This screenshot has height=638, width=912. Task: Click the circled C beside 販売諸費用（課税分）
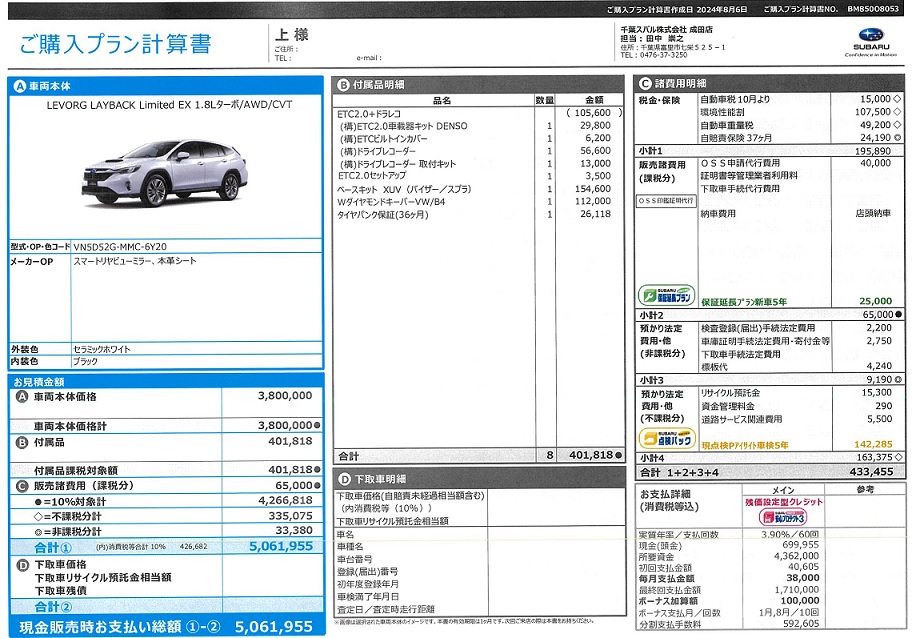click(x=22, y=486)
